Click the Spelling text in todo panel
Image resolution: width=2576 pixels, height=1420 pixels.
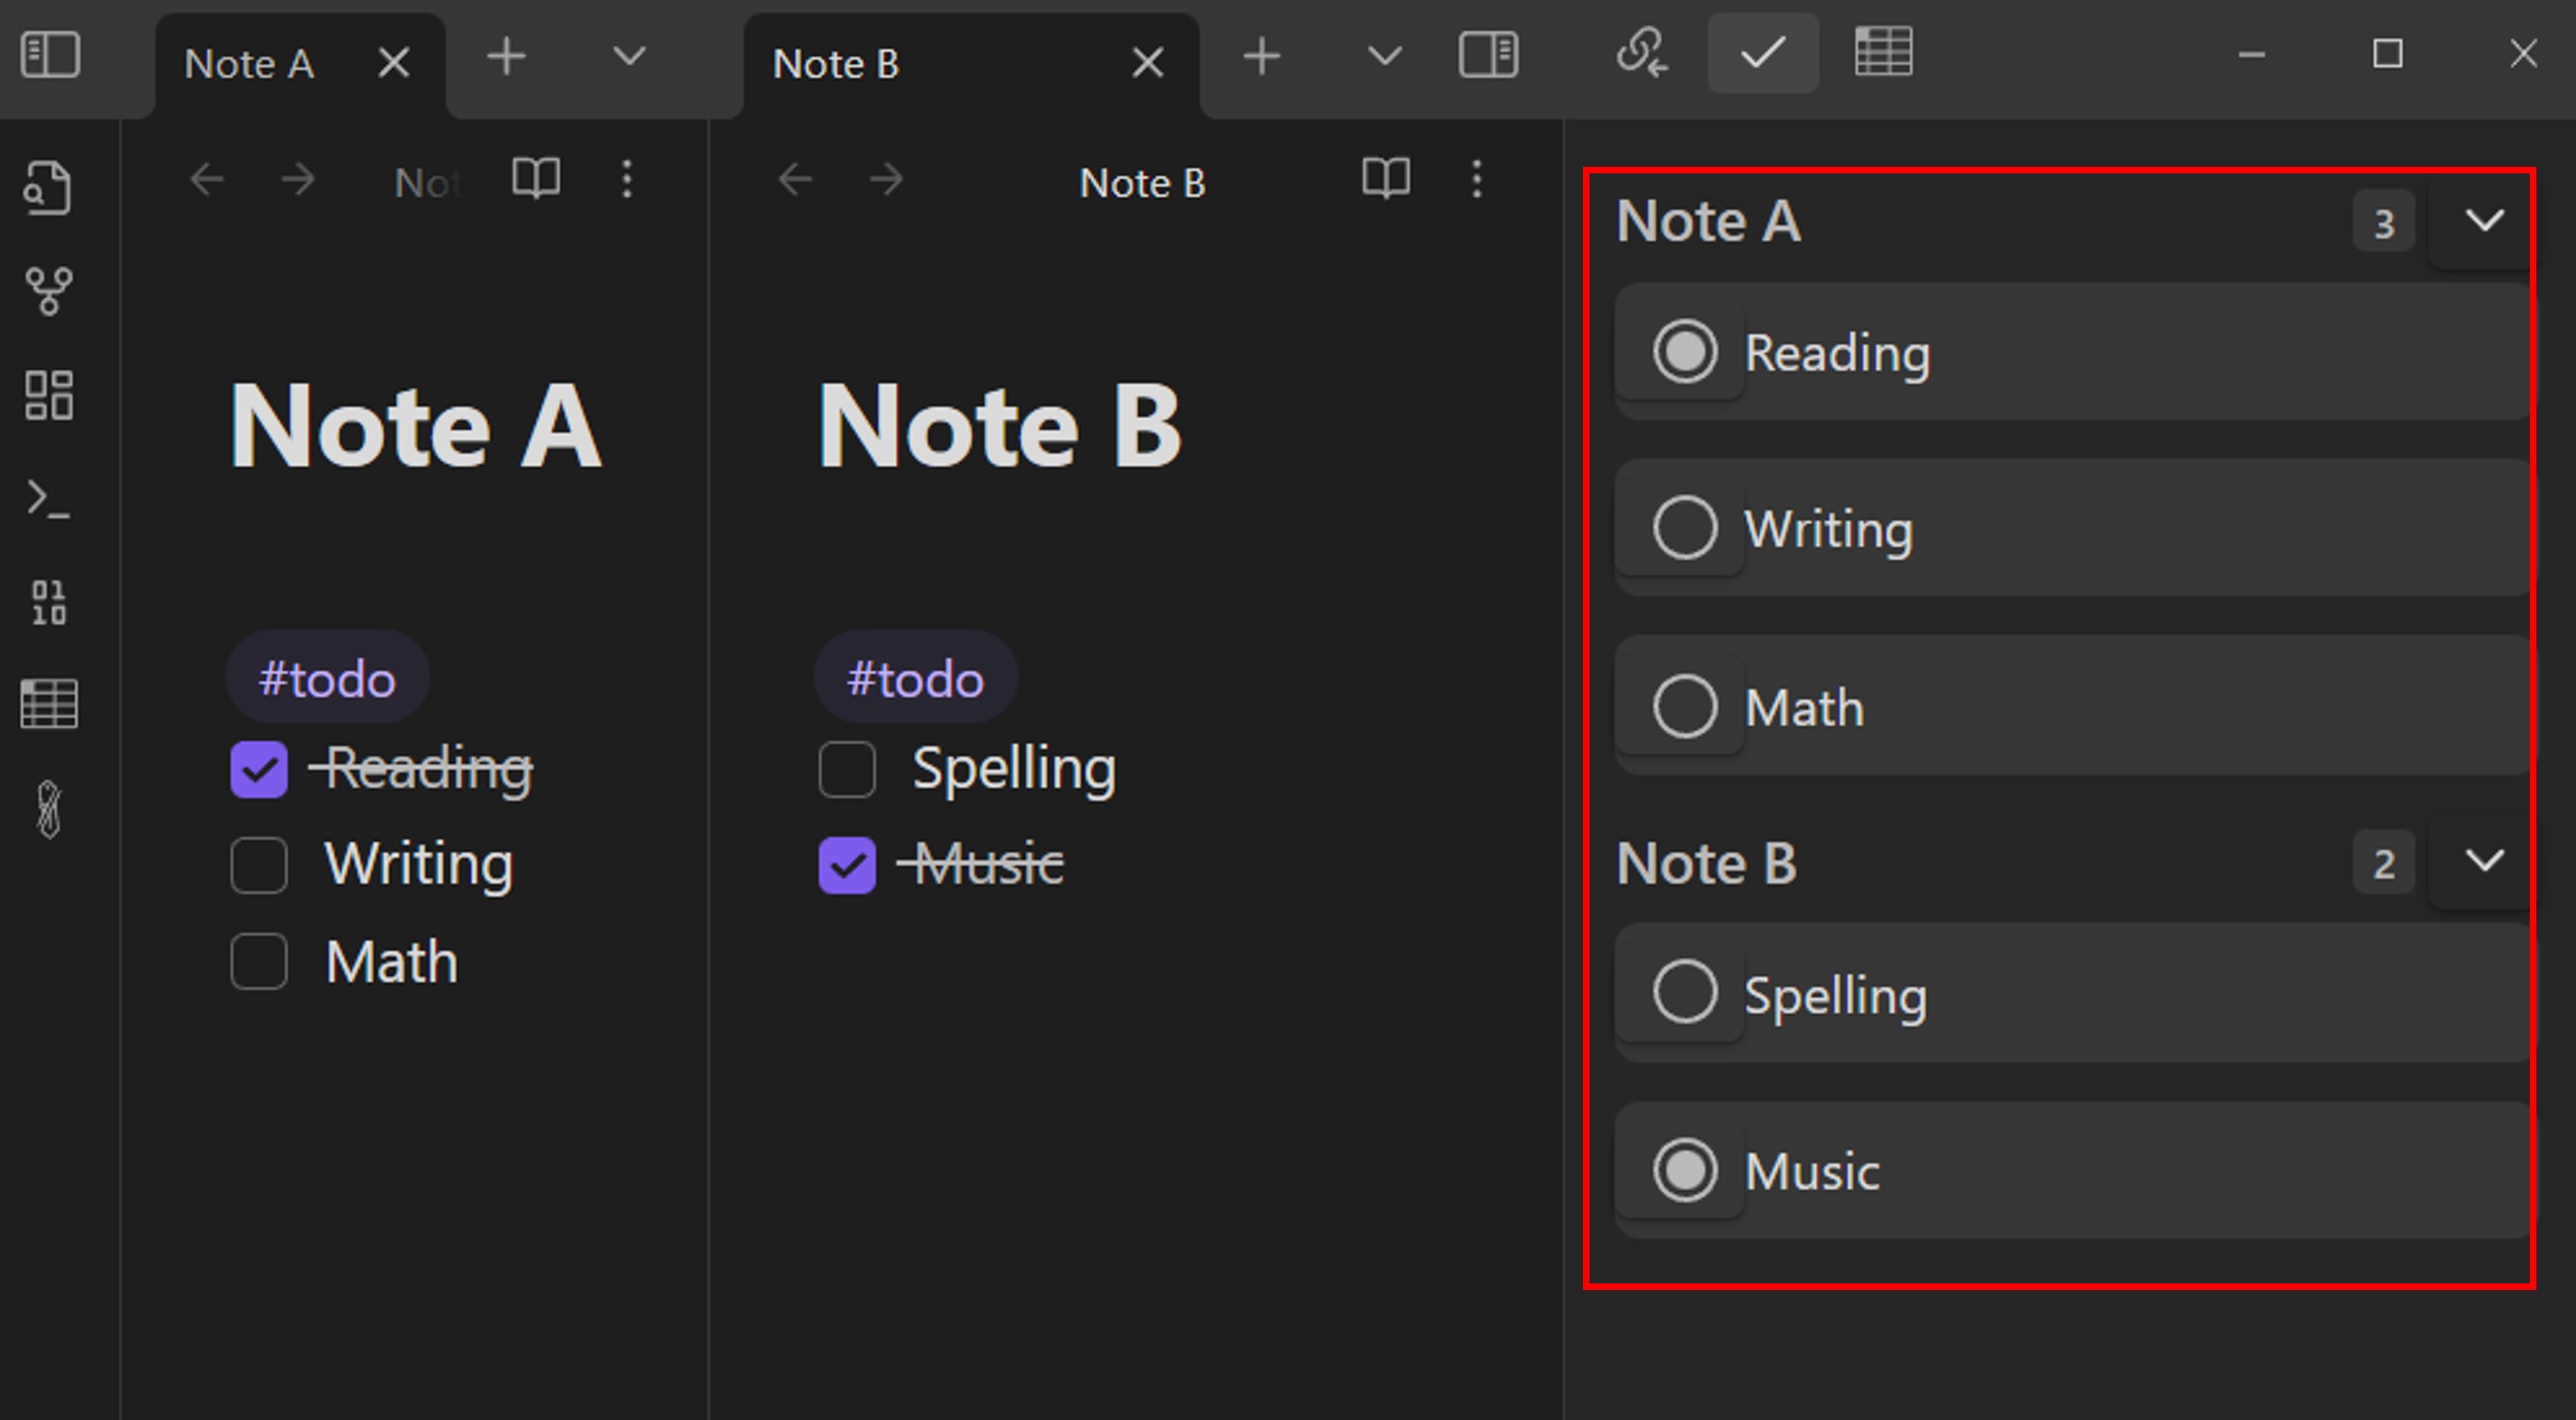click(x=1835, y=997)
